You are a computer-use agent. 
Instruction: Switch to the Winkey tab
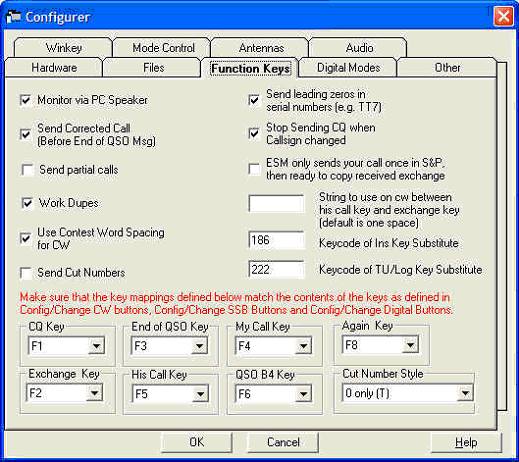pyautogui.click(x=63, y=48)
